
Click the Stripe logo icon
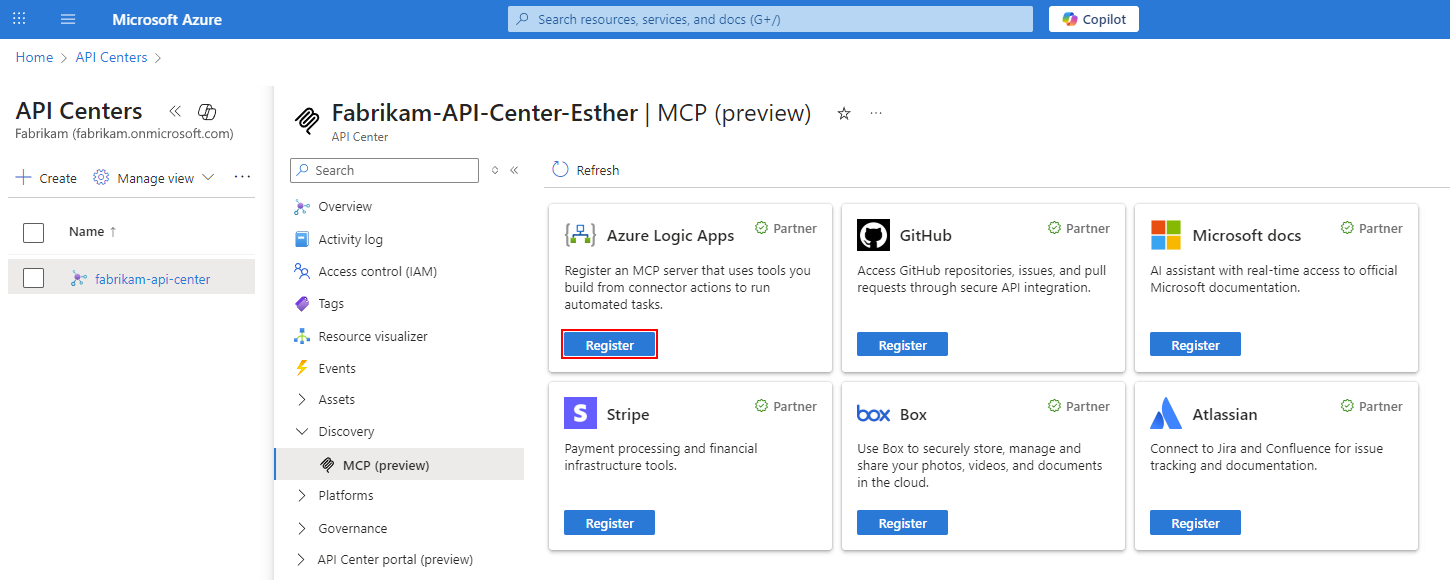coord(580,413)
